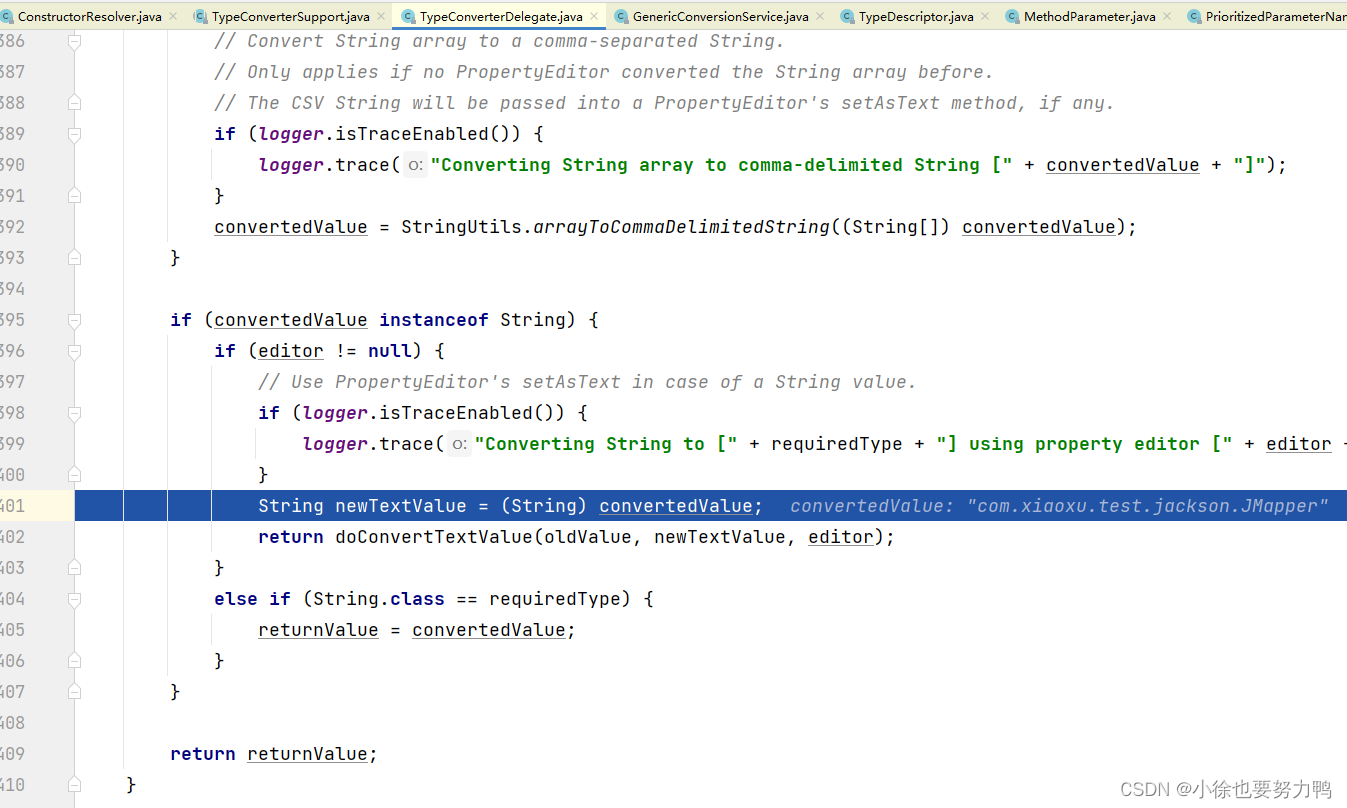Close the ConstructorResolver.java tab
The image size is (1347, 808).
tap(173, 17)
